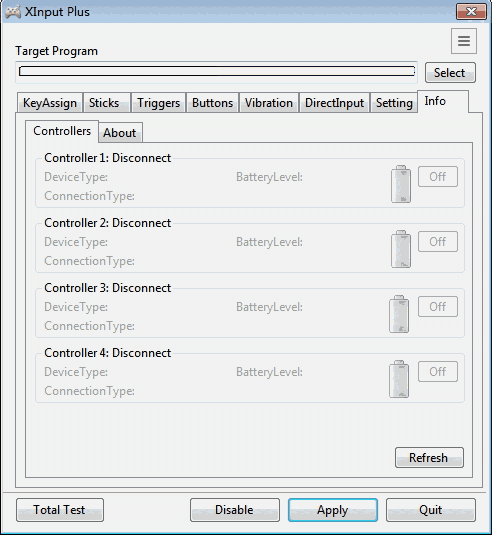
Task: Open the Total Test button
Action: 60,510
